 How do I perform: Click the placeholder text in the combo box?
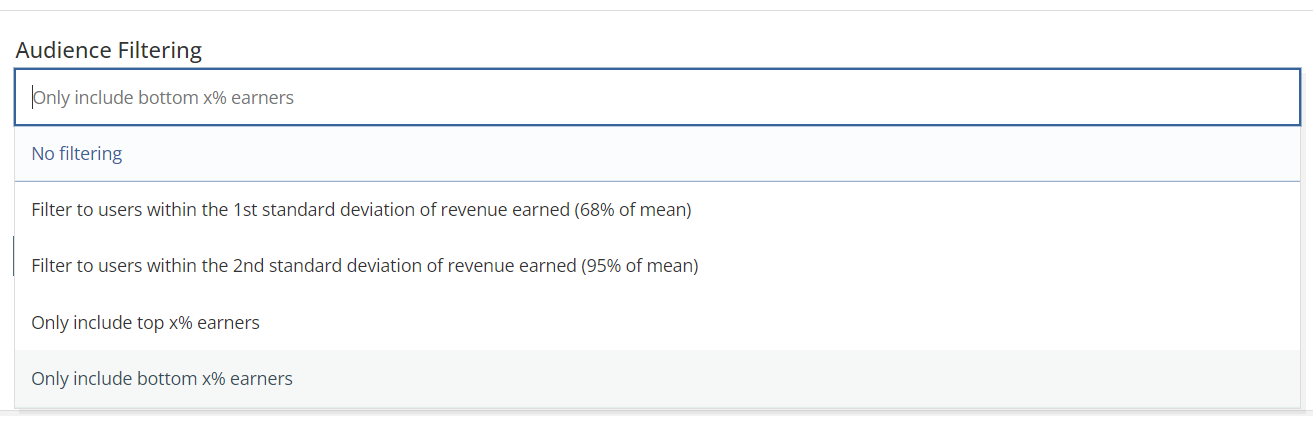pos(163,98)
